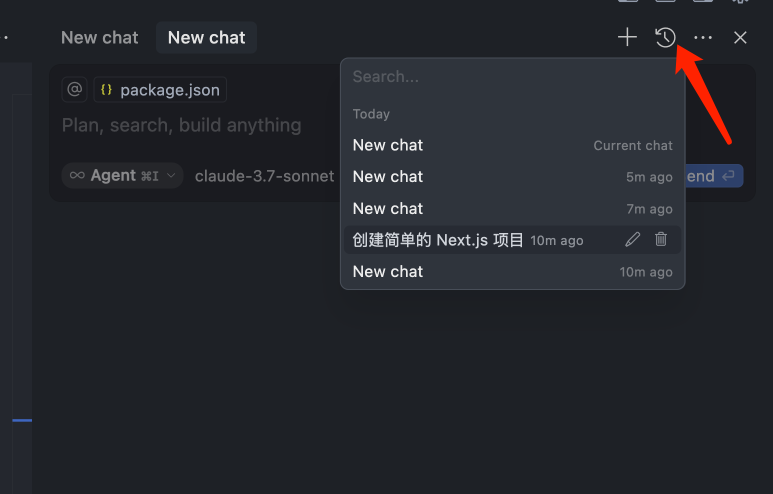Click the @ add context icon
The height and width of the screenshot is (494, 773).
coord(75,90)
